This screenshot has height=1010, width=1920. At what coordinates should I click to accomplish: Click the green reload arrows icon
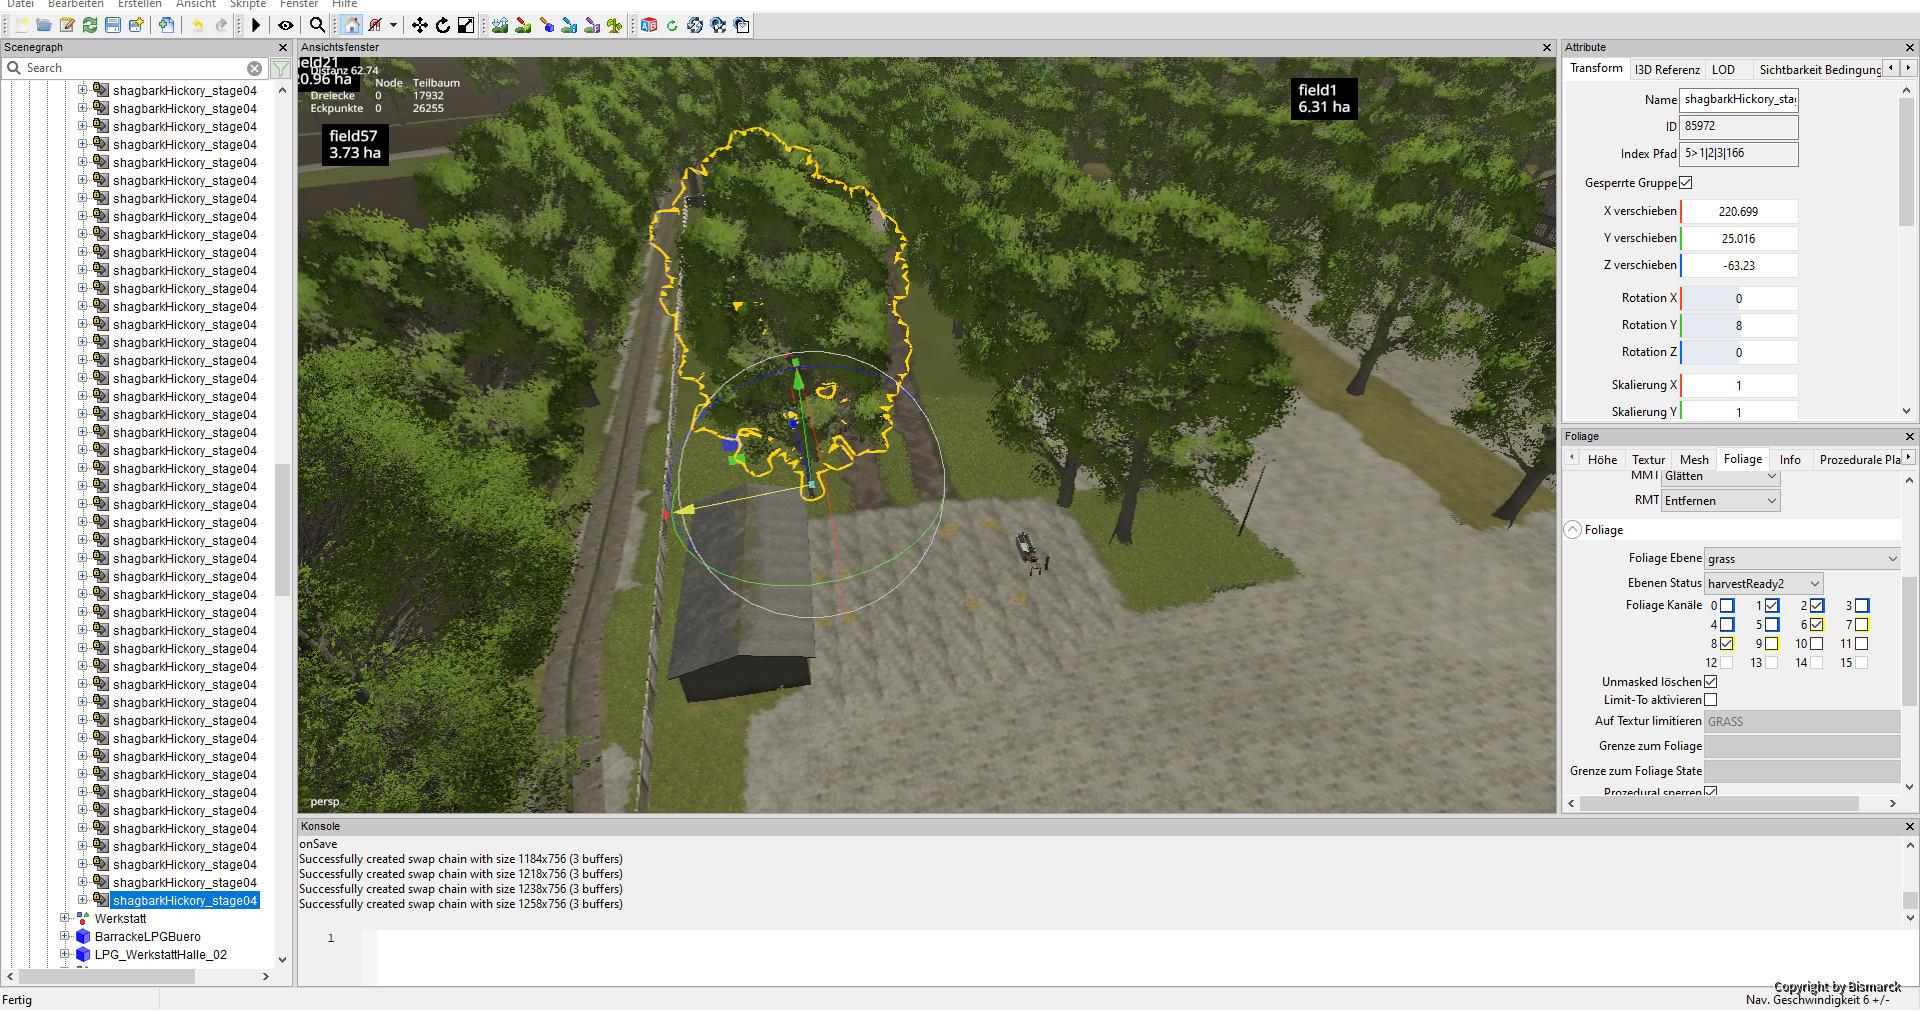90,25
